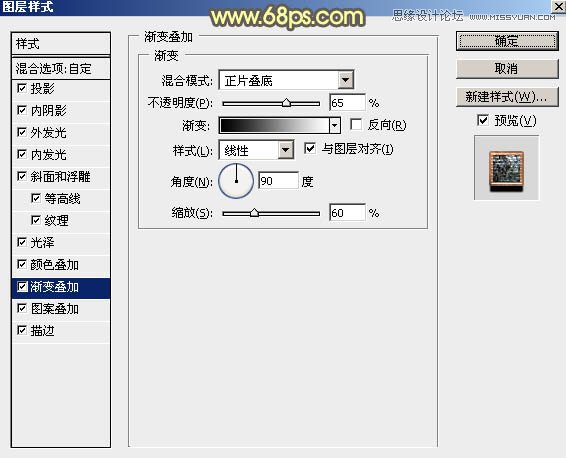Click the opacity value field showing 65

(347, 103)
